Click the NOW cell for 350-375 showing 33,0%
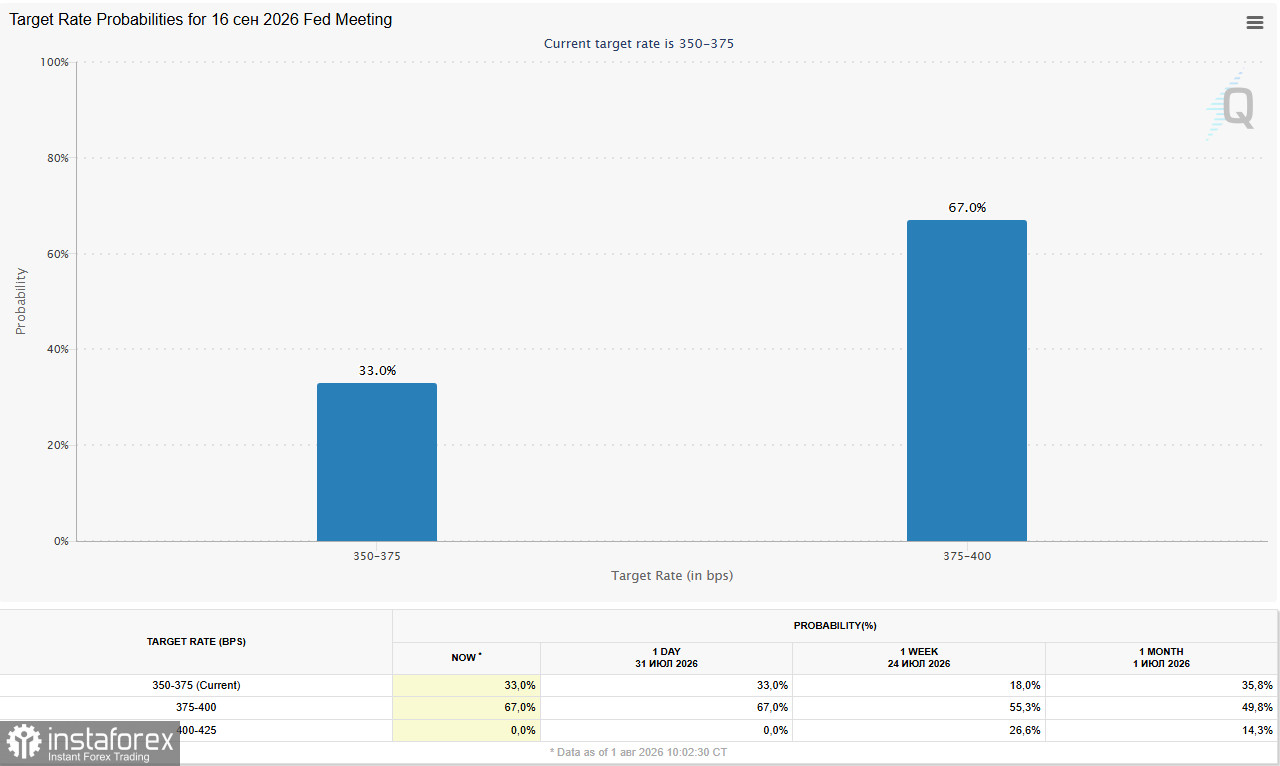 coord(466,686)
